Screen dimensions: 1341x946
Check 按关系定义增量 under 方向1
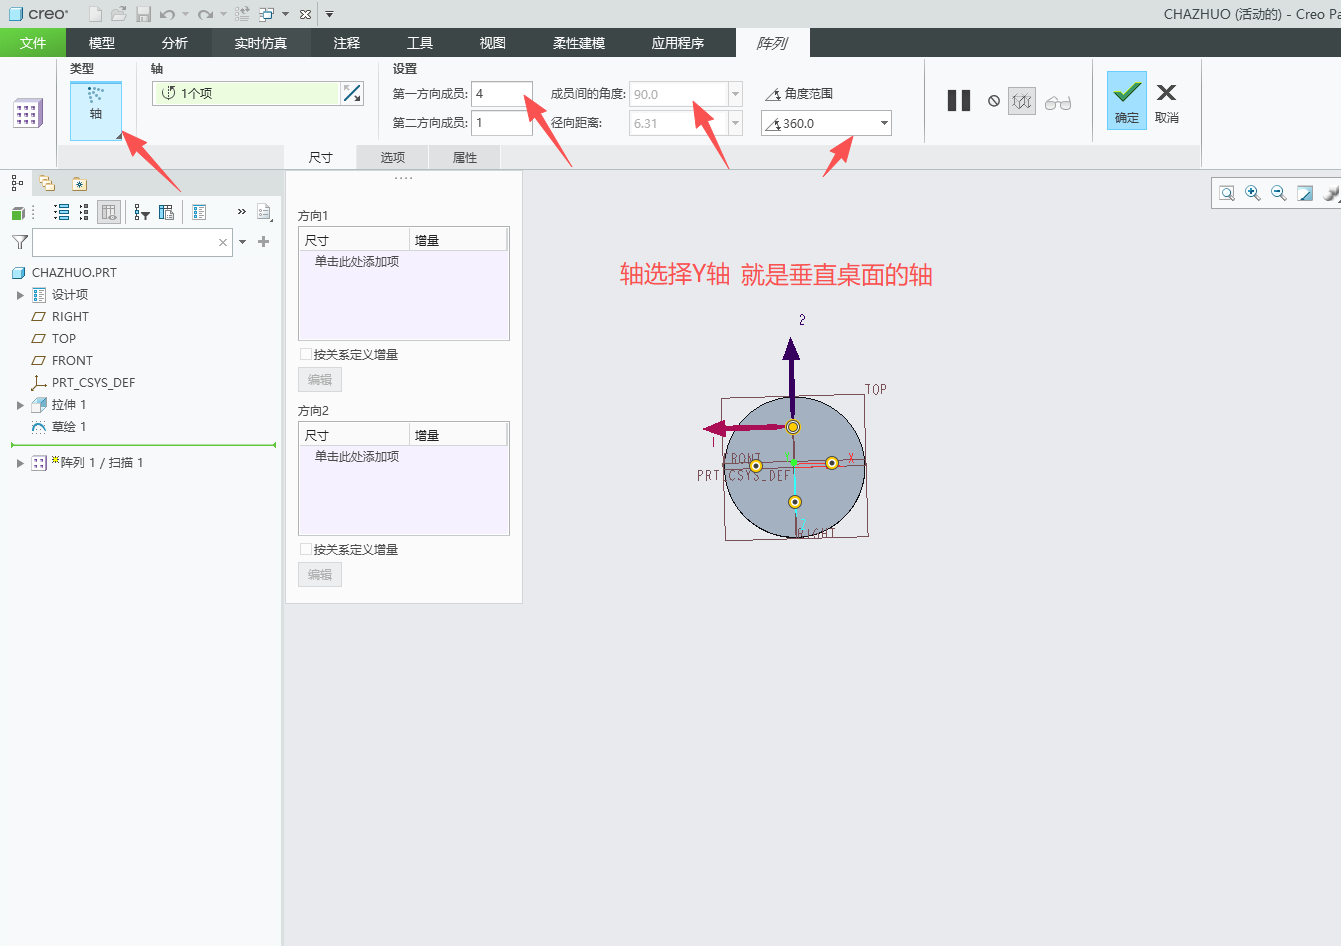tap(306, 354)
